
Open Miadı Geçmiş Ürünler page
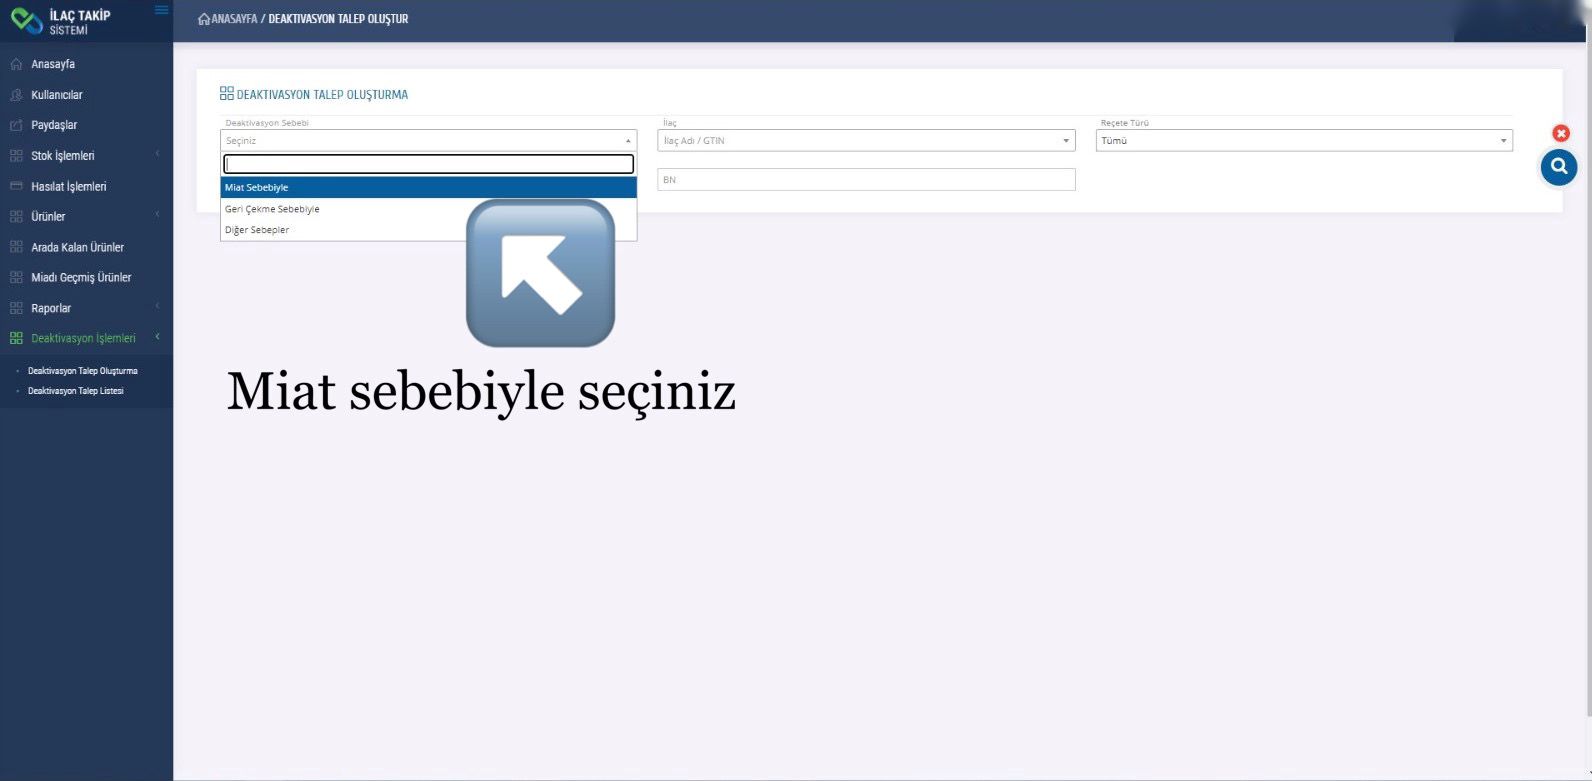(x=81, y=278)
